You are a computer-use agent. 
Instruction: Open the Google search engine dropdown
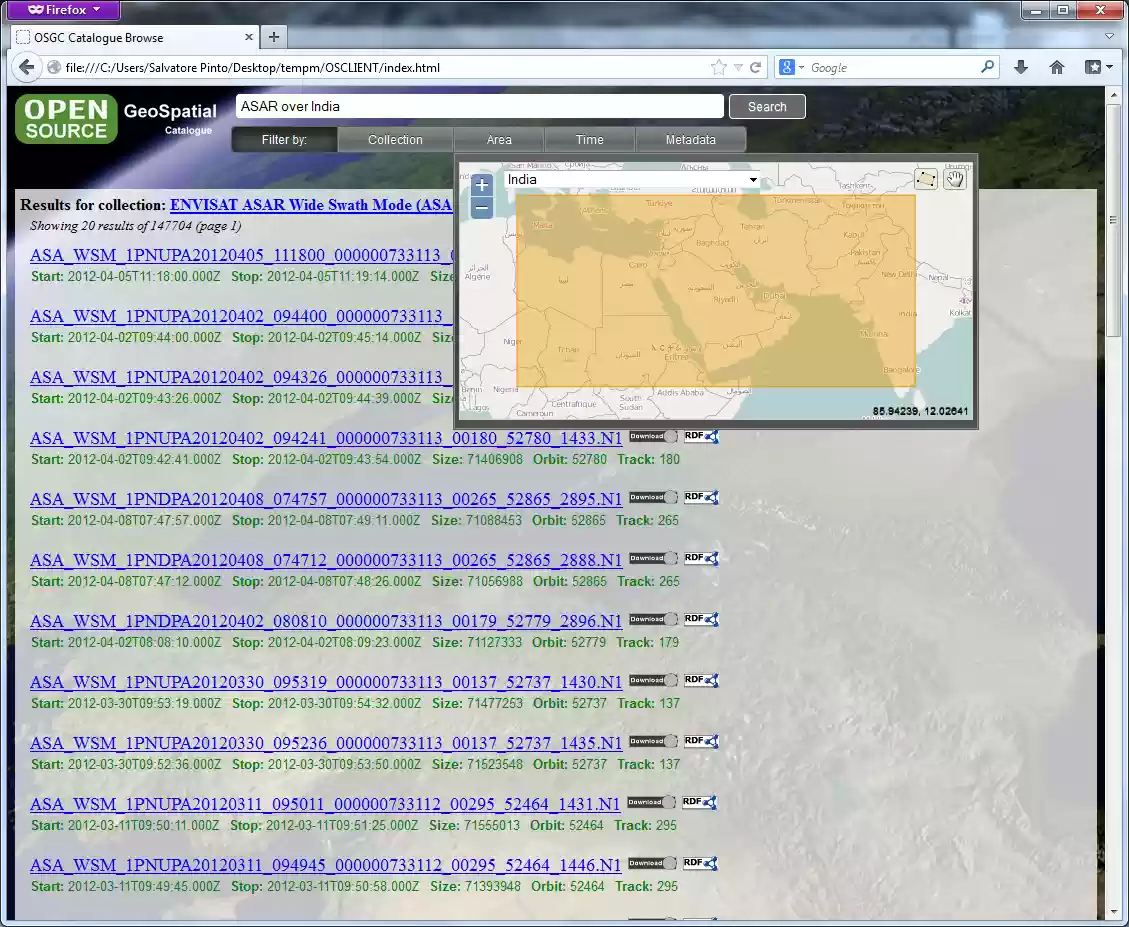(x=800, y=66)
